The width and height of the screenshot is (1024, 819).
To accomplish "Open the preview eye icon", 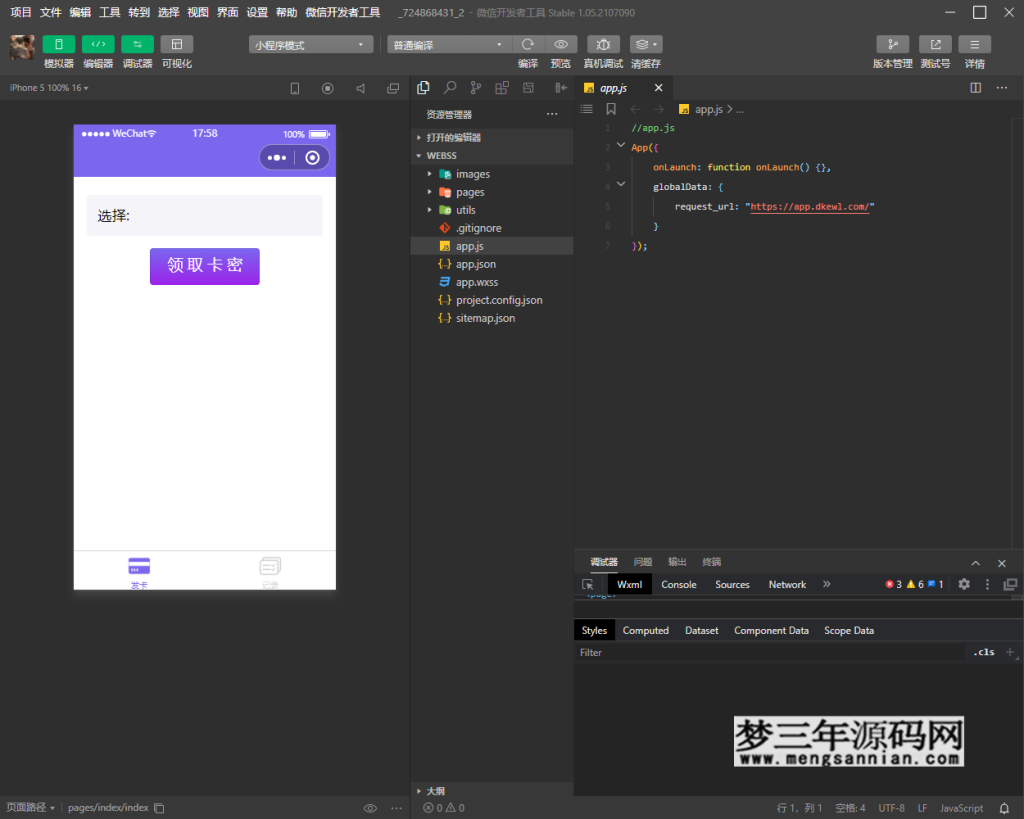I will pos(561,45).
